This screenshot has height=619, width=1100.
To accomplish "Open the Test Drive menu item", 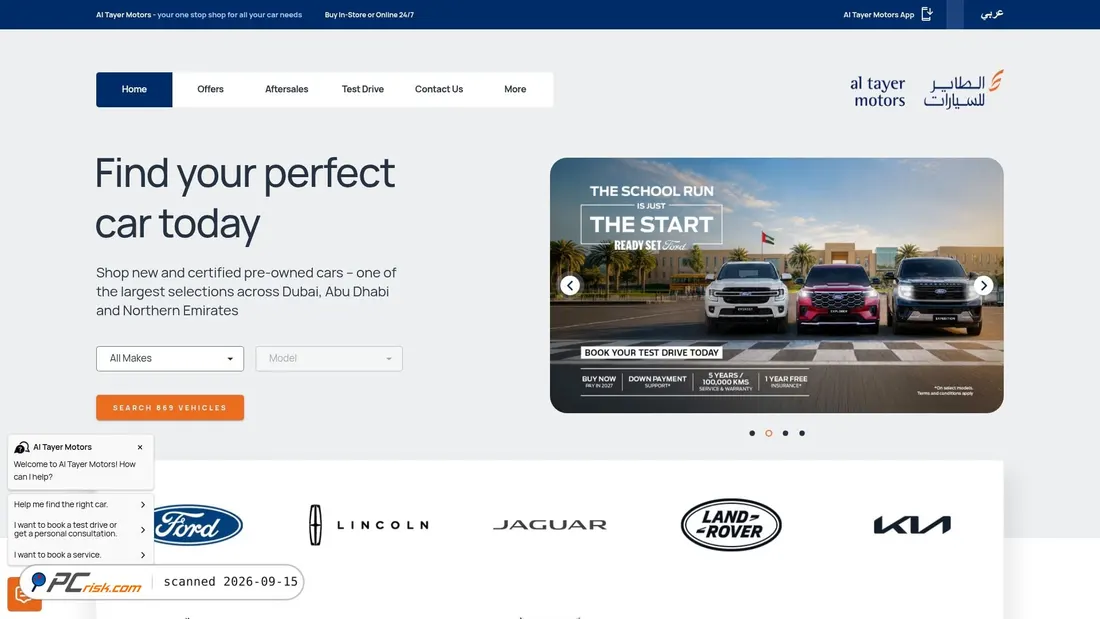I will point(363,89).
